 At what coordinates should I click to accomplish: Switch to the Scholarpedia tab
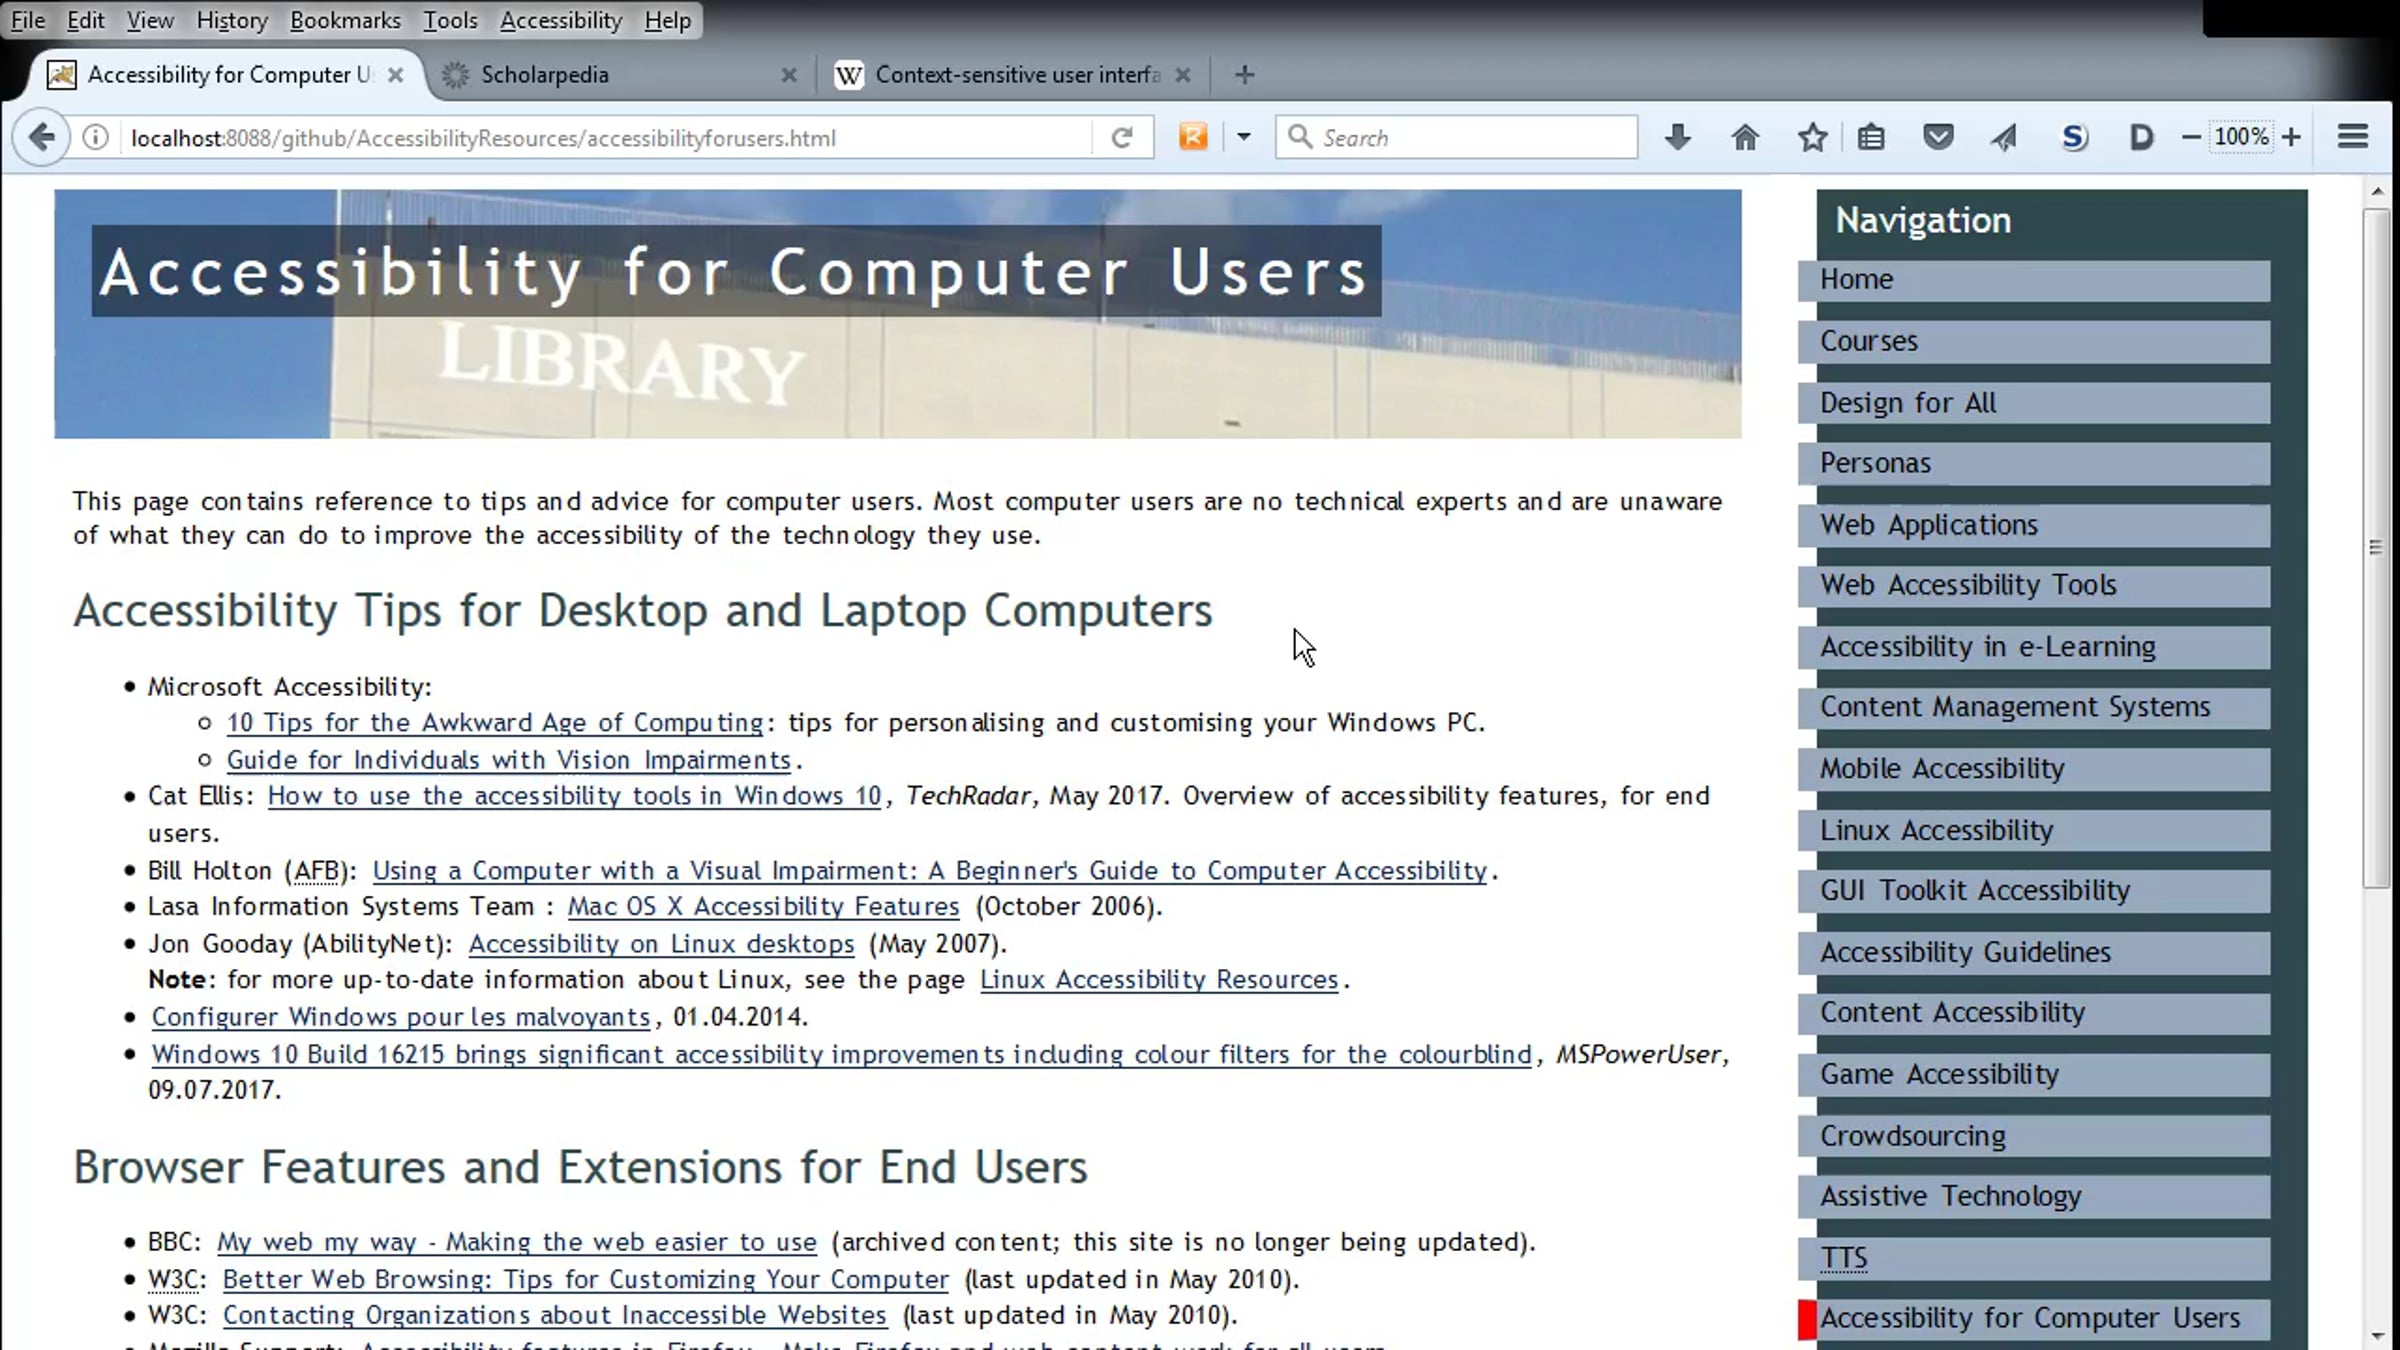tap(544, 75)
